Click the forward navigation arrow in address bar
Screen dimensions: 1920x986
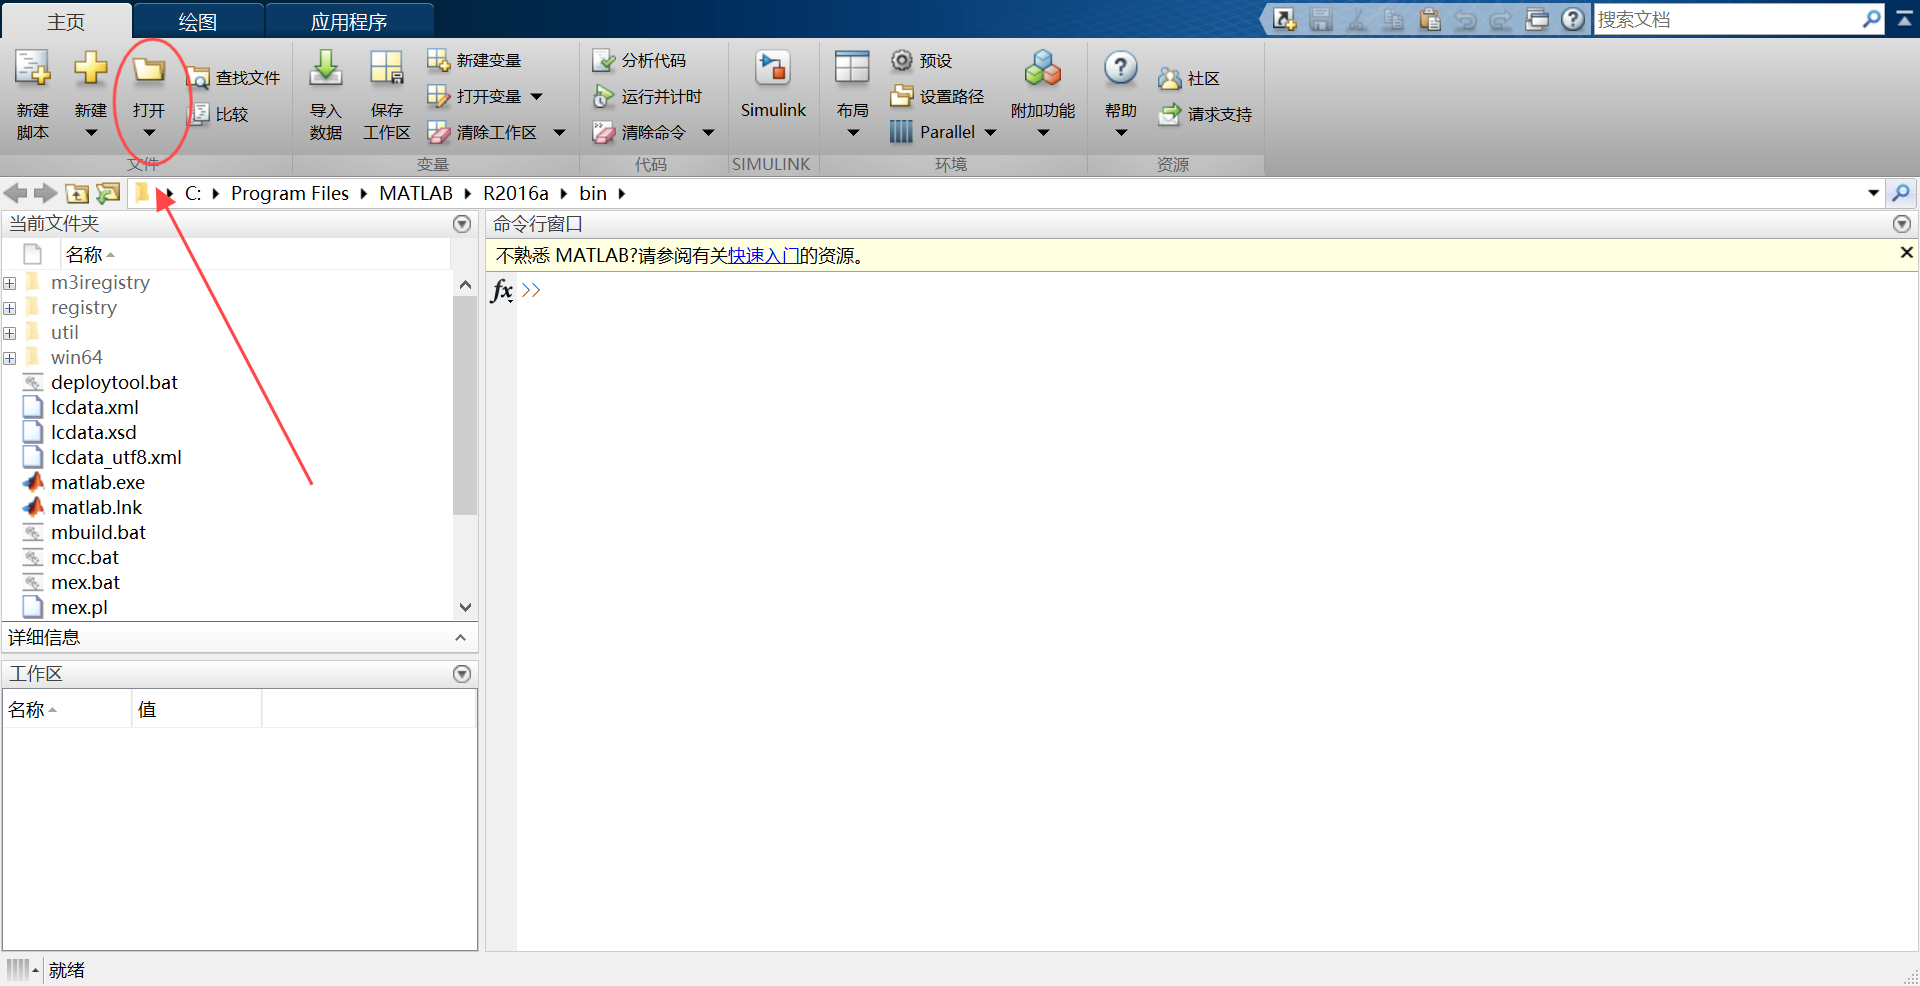coord(45,193)
